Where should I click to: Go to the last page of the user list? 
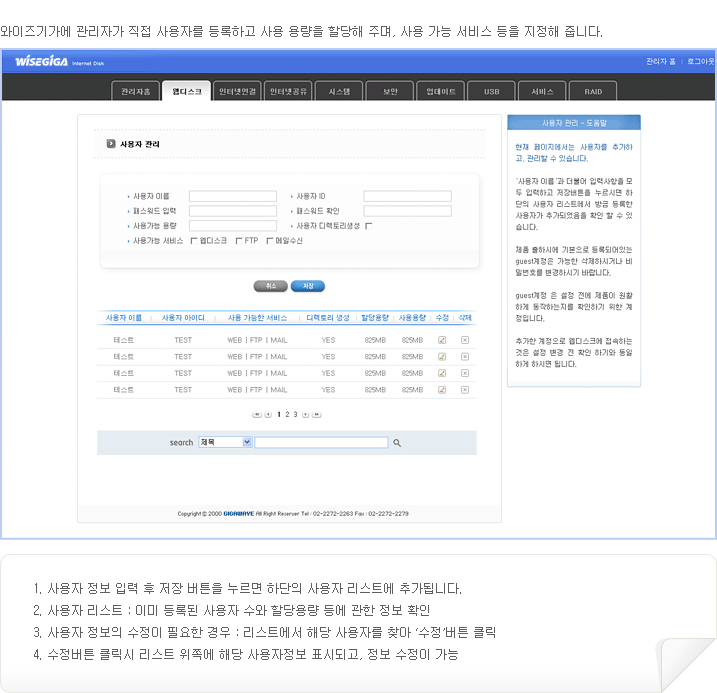pyautogui.click(x=317, y=414)
